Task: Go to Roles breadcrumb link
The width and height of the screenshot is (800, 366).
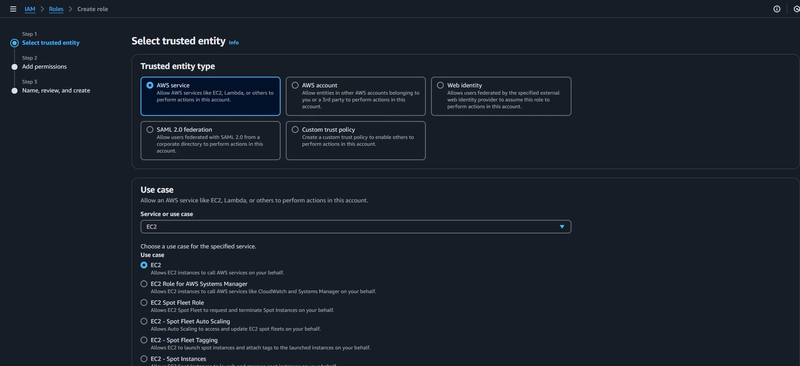Action: pyautogui.click(x=56, y=9)
